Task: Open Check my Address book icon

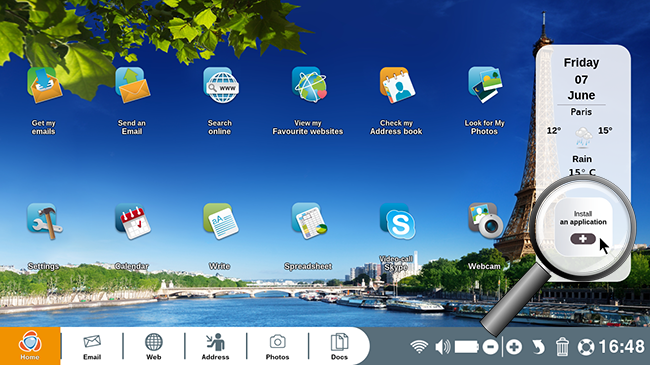Action: (x=397, y=85)
